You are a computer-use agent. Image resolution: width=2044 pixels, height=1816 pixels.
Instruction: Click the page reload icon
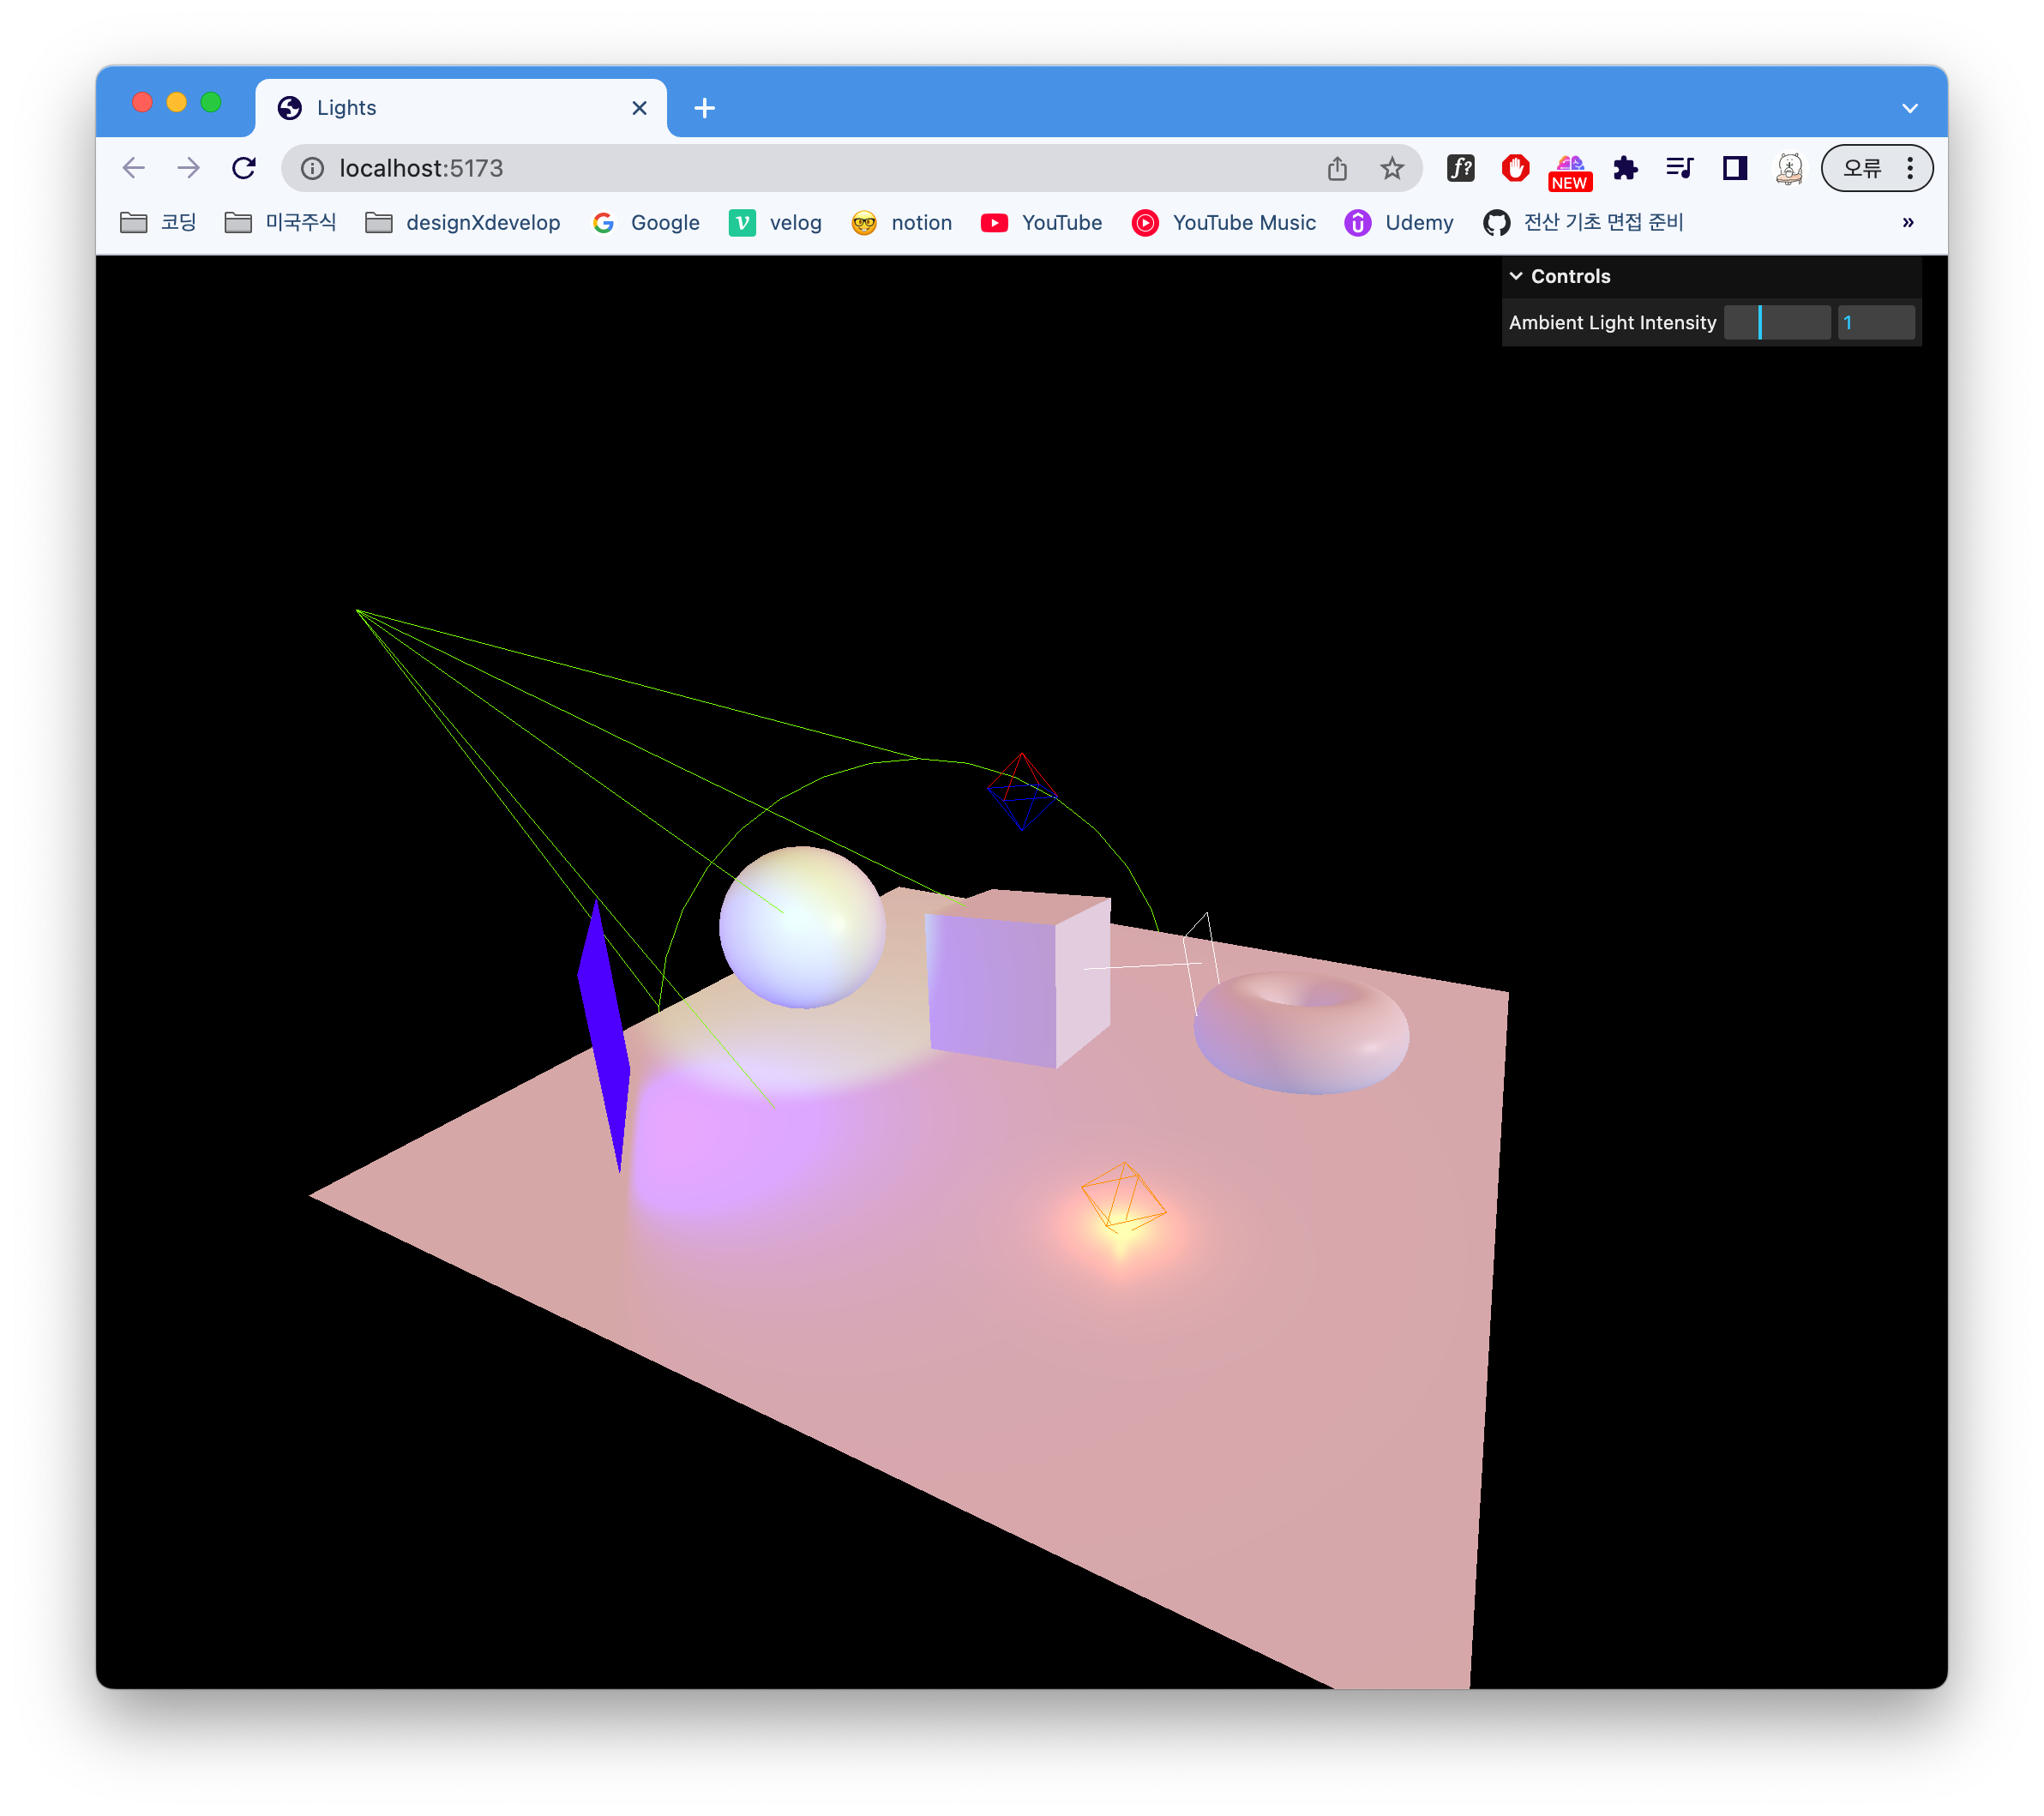(244, 168)
